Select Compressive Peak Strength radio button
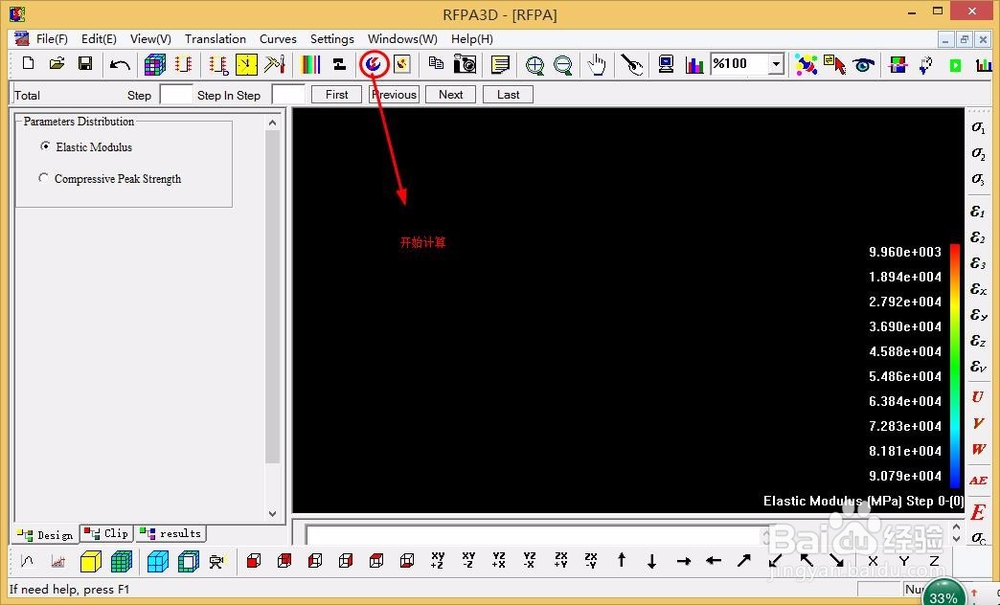The height and width of the screenshot is (605, 1000). [x=43, y=178]
